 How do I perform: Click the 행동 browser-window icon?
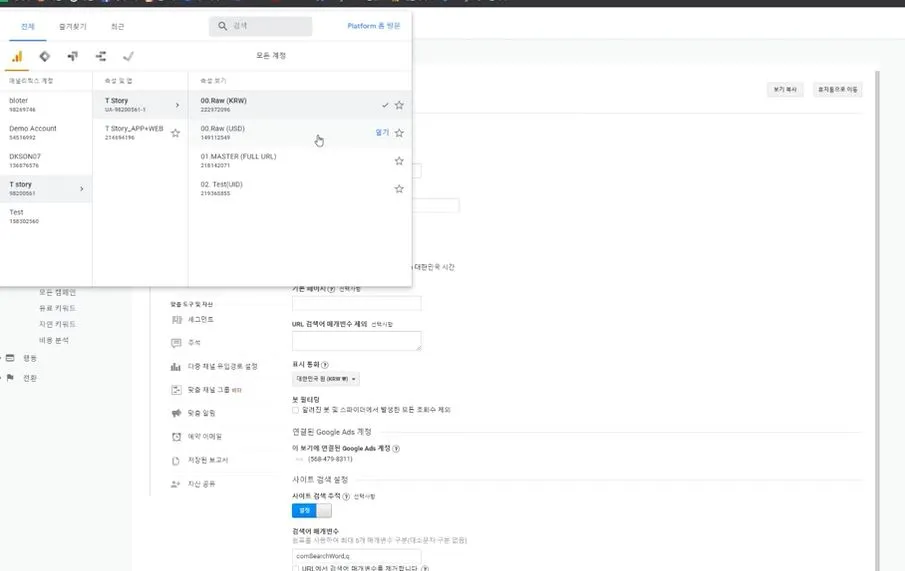10,358
